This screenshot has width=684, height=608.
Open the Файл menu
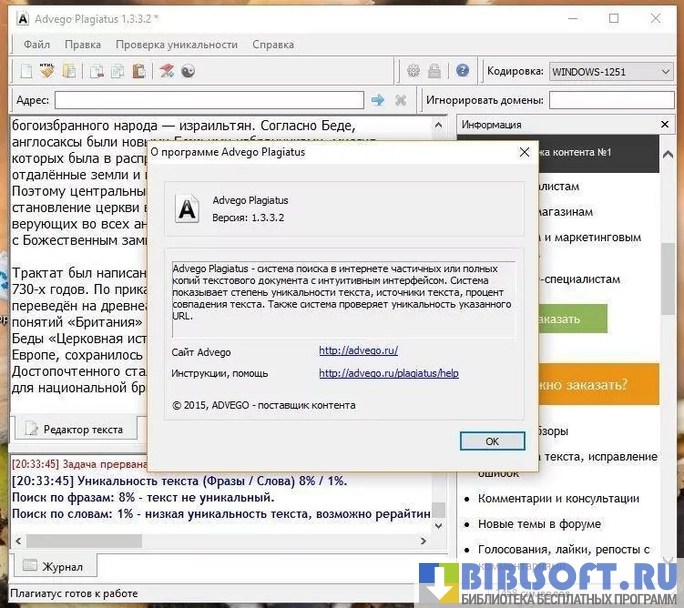click(x=37, y=44)
